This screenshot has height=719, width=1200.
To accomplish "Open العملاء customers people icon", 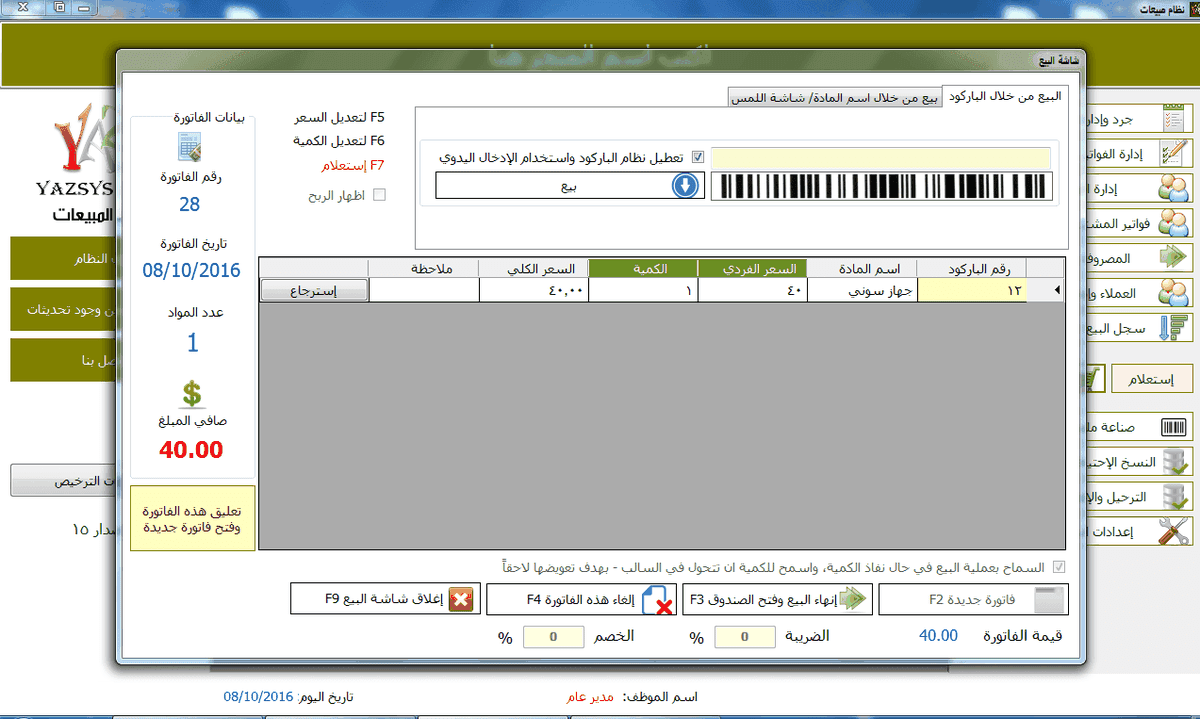I will pos(1173,291).
